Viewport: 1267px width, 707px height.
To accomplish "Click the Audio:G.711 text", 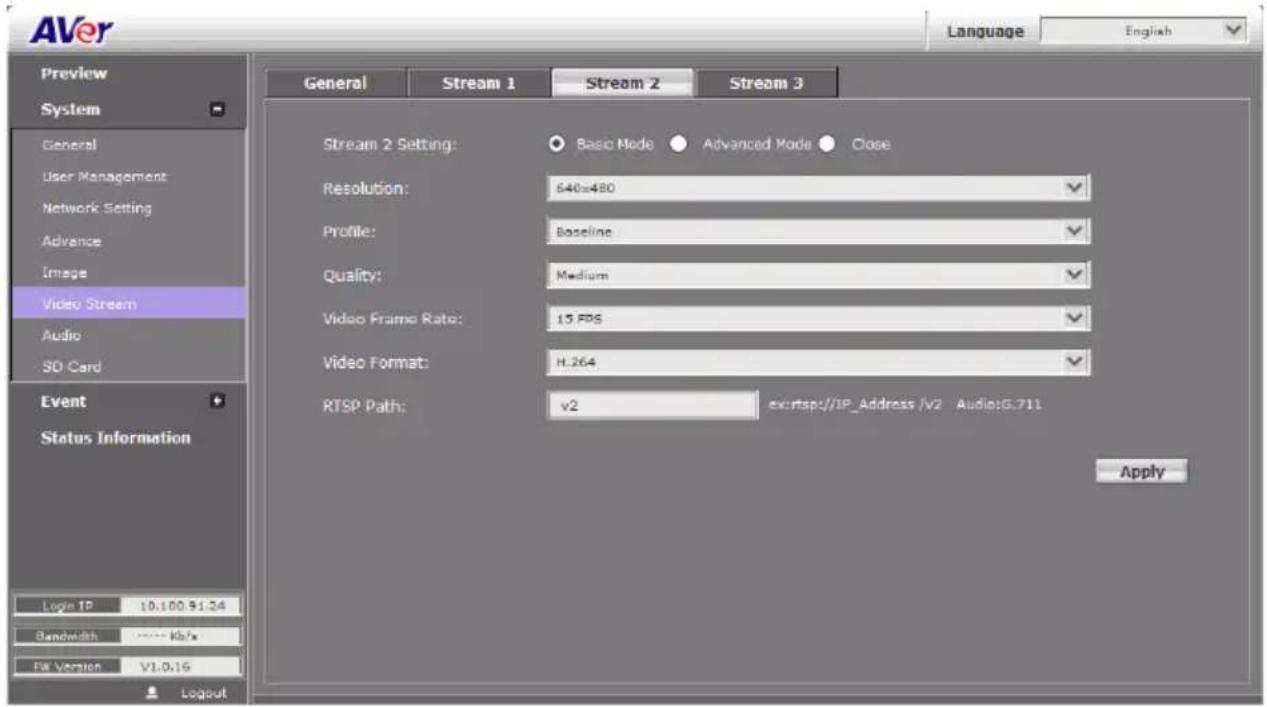I will [999, 405].
